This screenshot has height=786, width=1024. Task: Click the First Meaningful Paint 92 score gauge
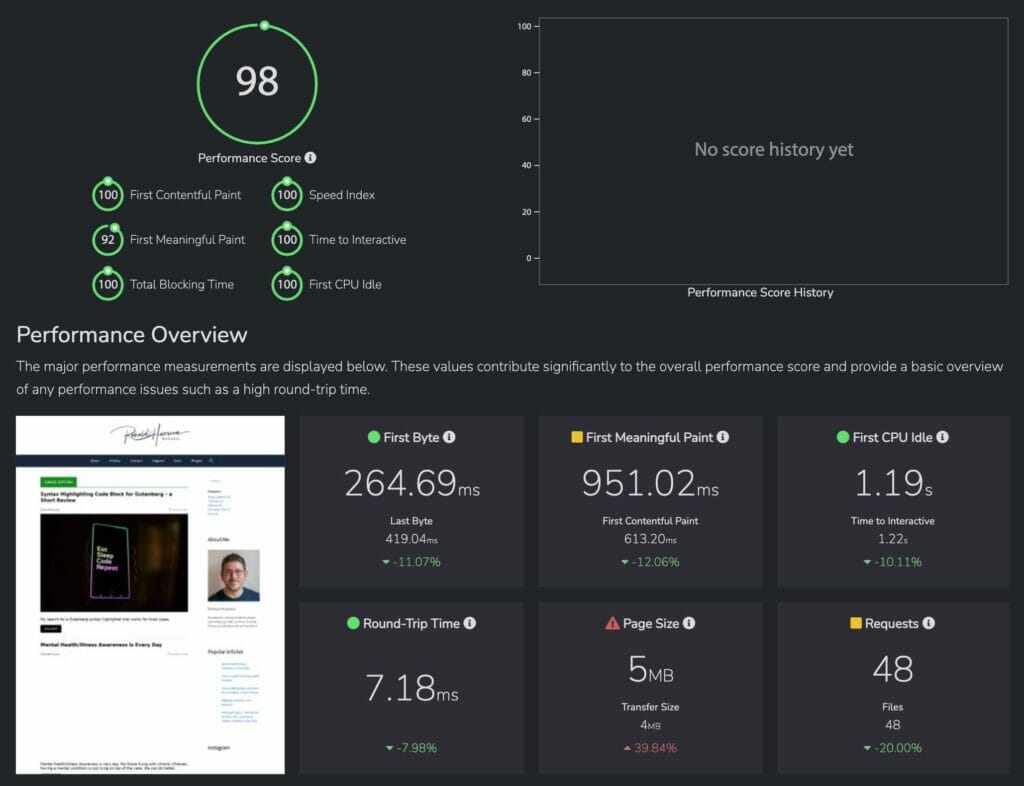click(x=108, y=239)
